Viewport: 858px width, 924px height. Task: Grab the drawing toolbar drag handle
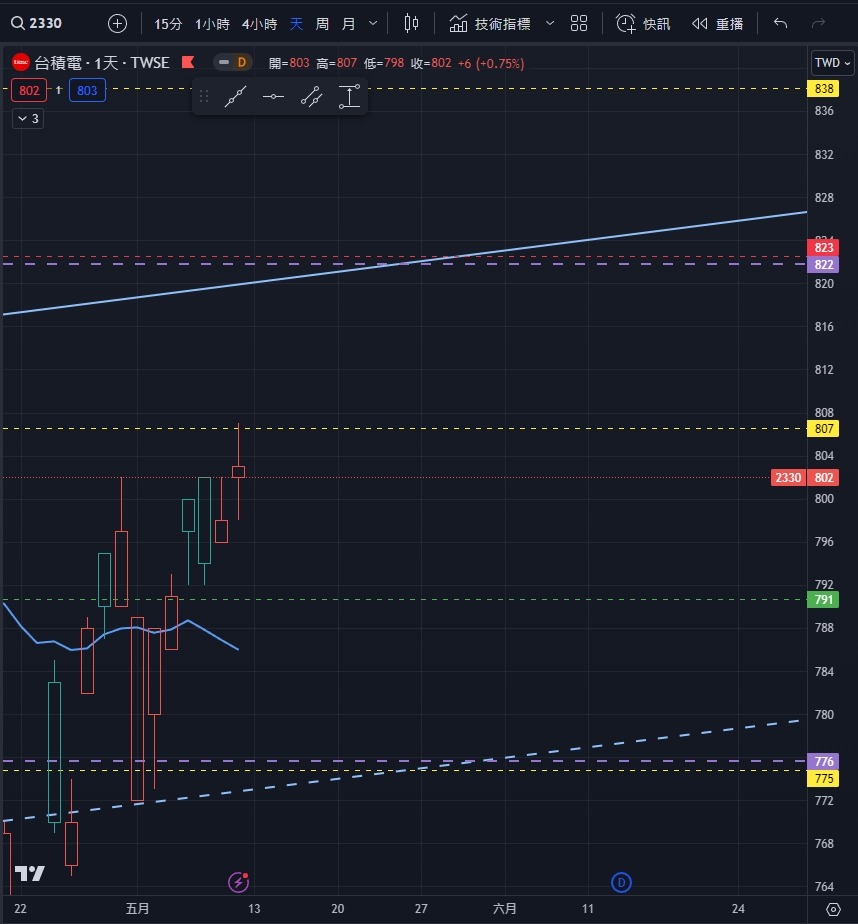click(204, 96)
